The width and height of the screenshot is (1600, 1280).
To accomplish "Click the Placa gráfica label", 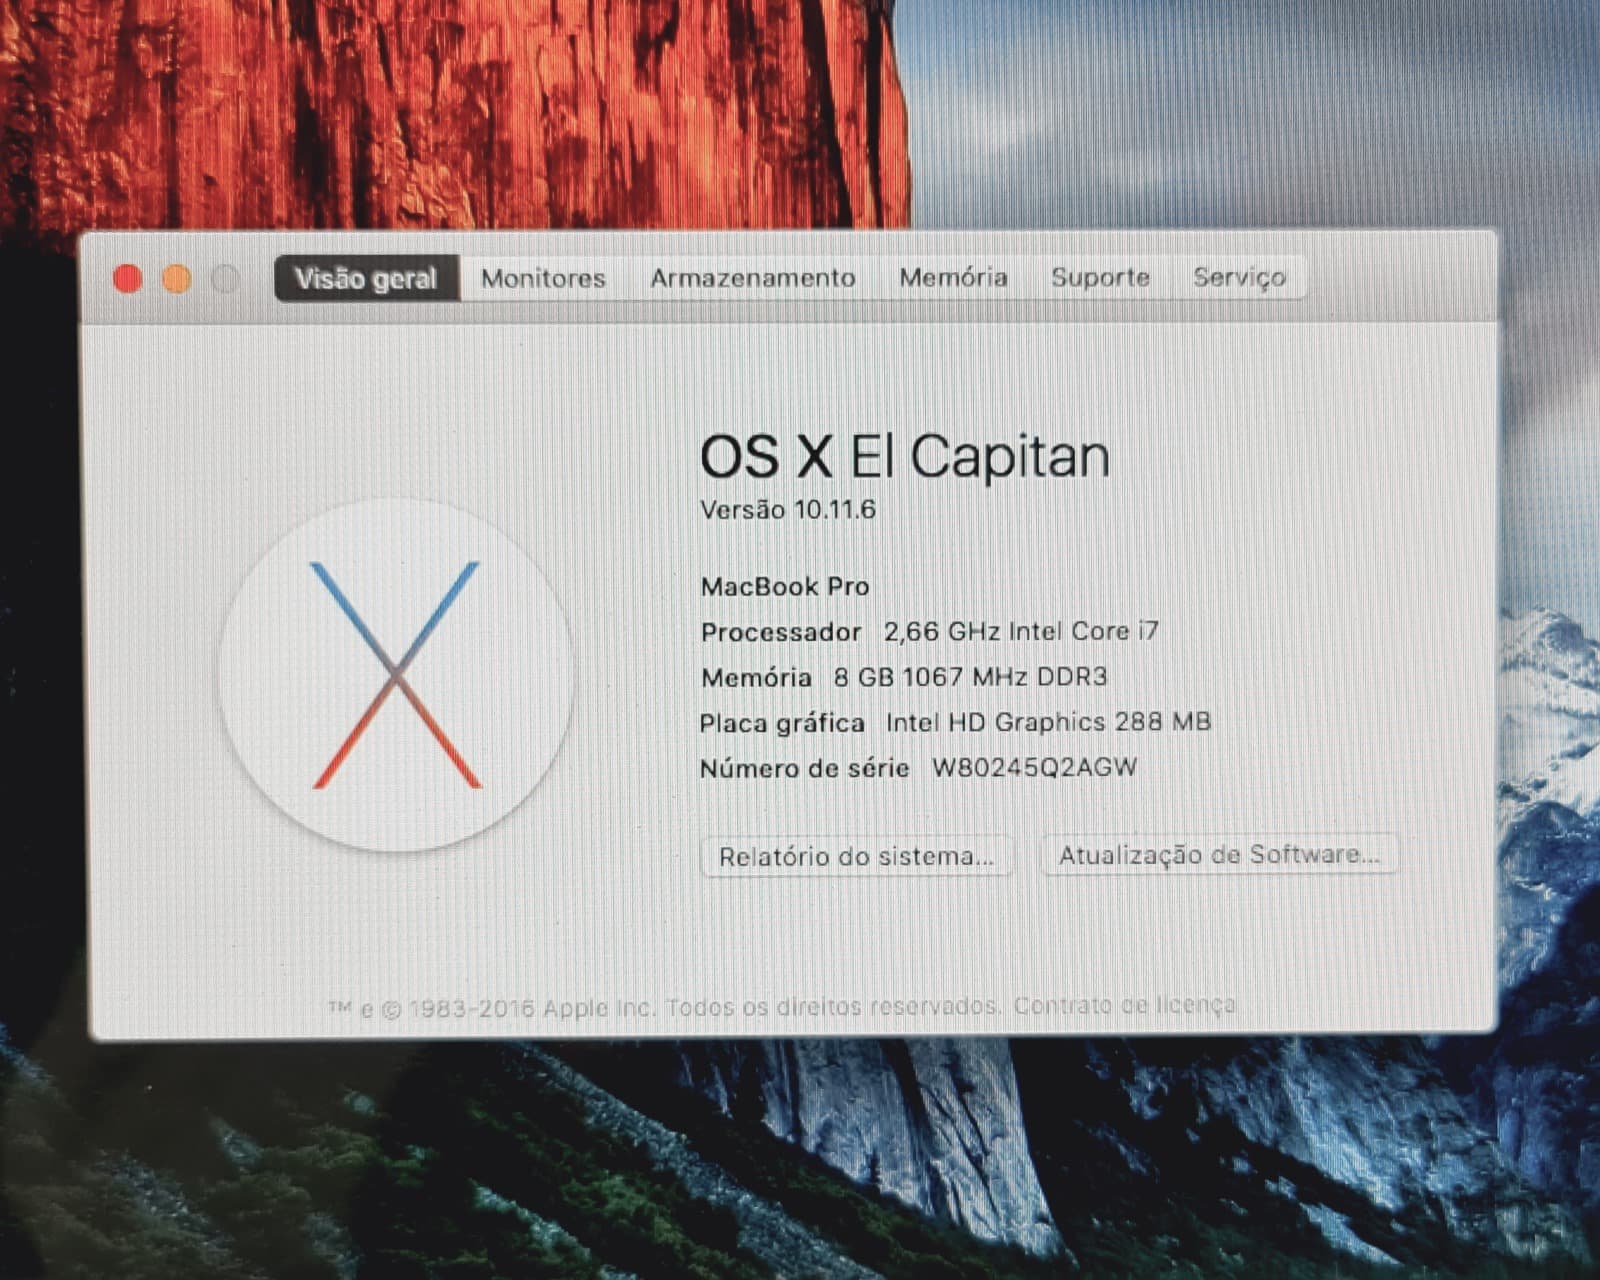I will point(782,723).
